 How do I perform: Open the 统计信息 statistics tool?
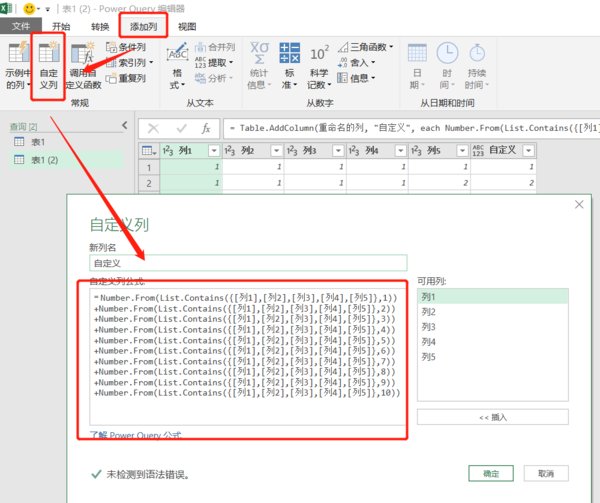coord(259,65)
